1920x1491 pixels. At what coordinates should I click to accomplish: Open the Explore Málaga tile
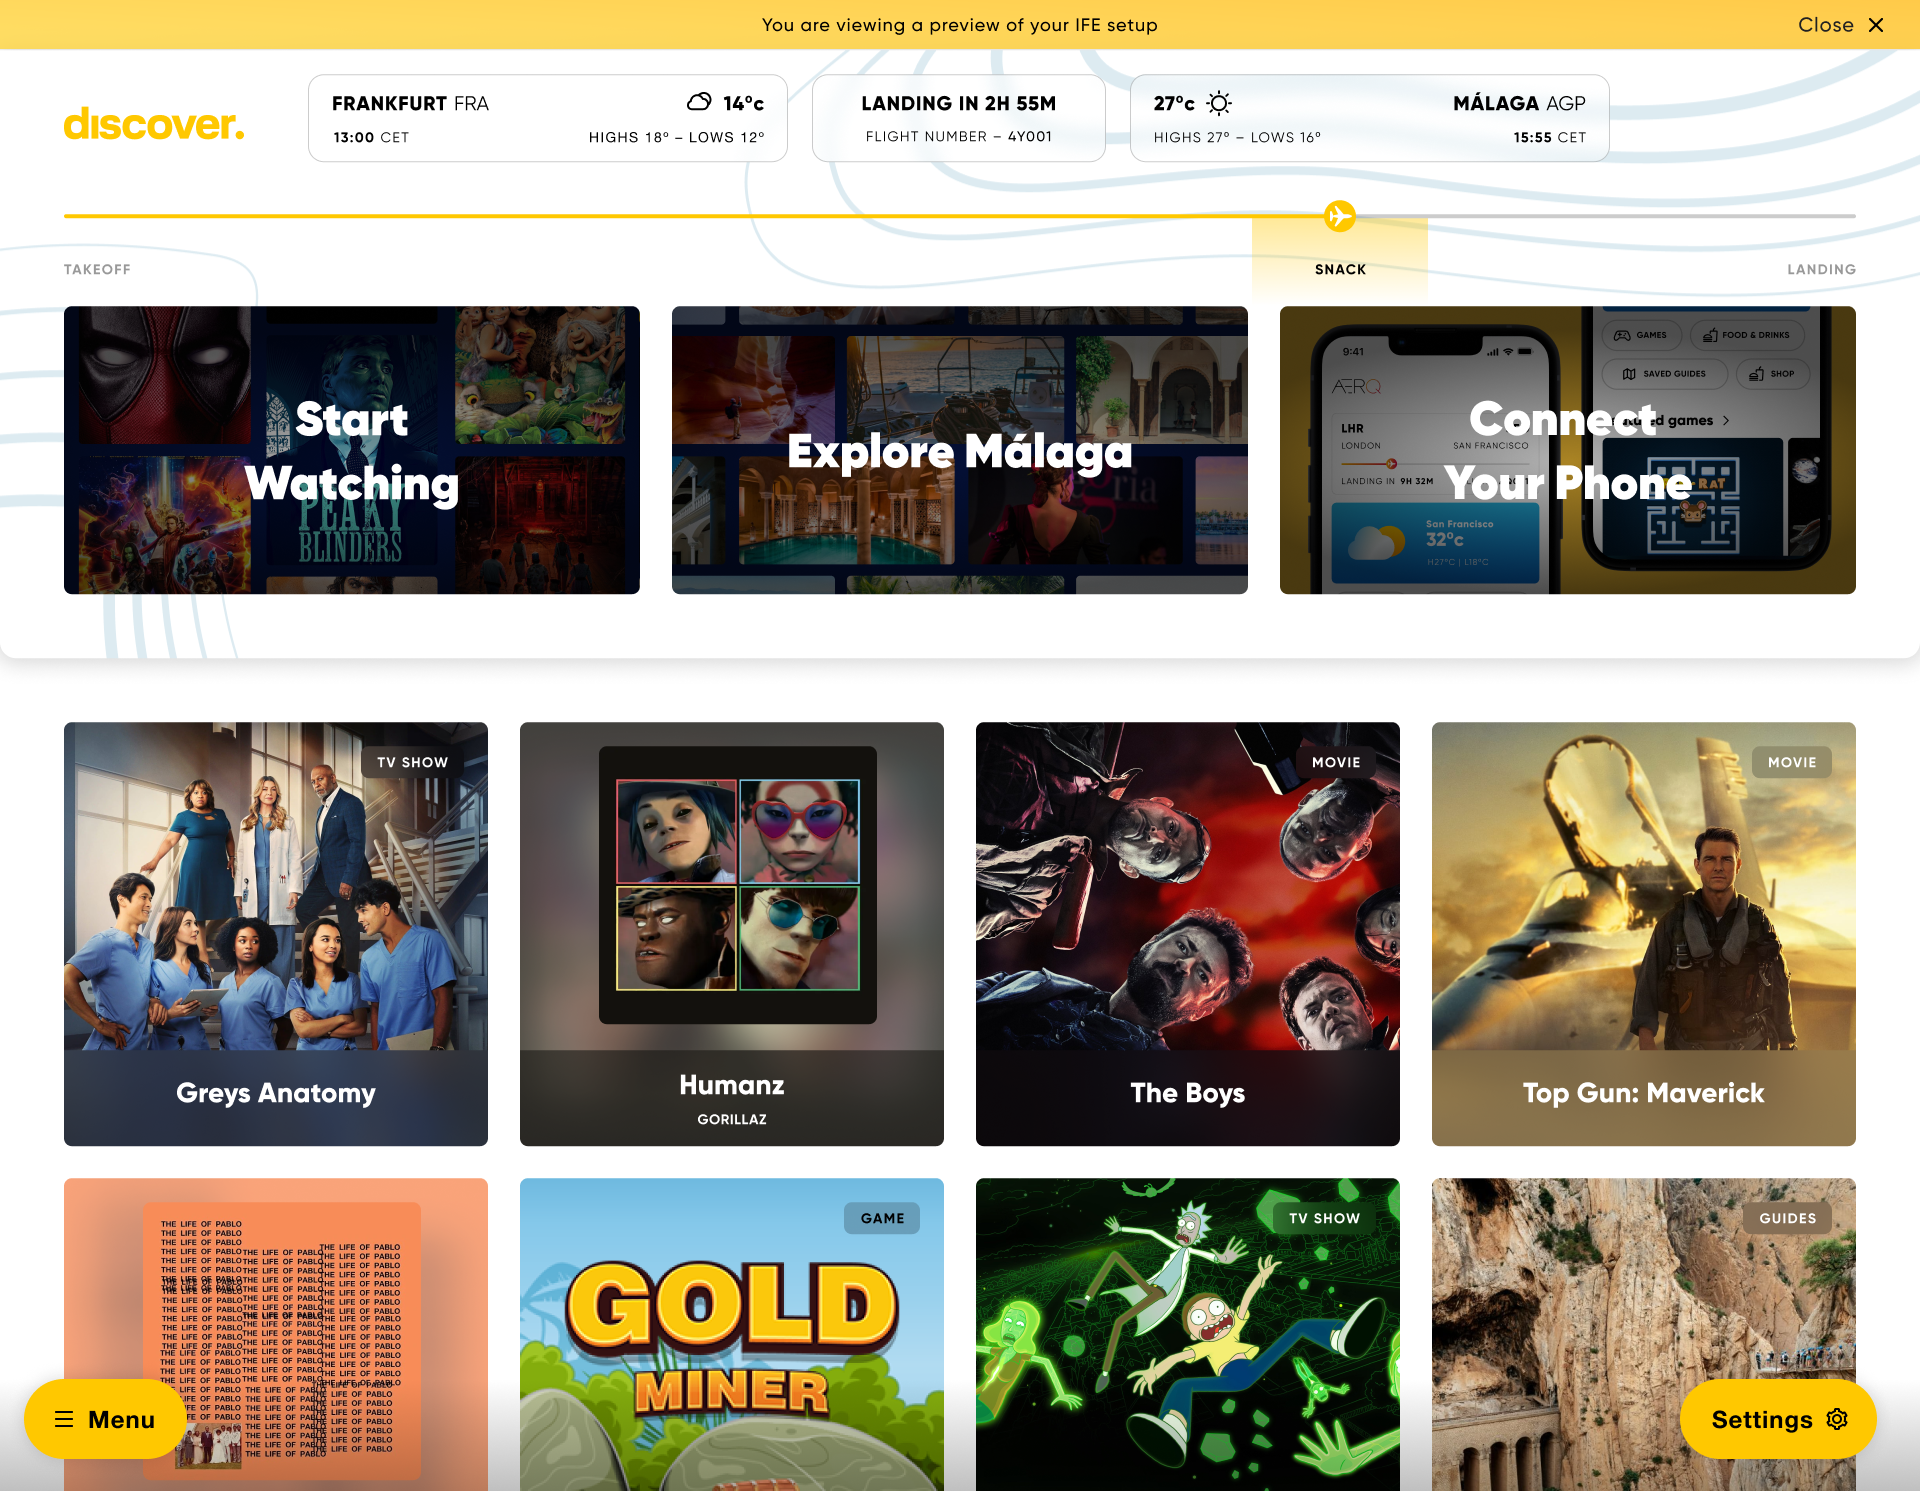click(x=960, y=450)
